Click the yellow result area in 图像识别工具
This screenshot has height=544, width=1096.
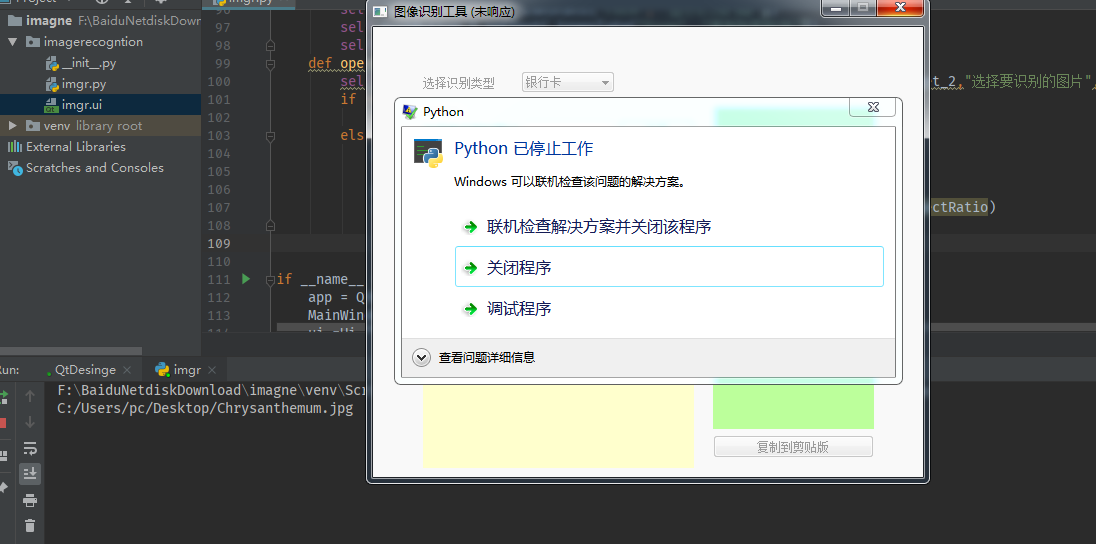[x=558, y=426]
